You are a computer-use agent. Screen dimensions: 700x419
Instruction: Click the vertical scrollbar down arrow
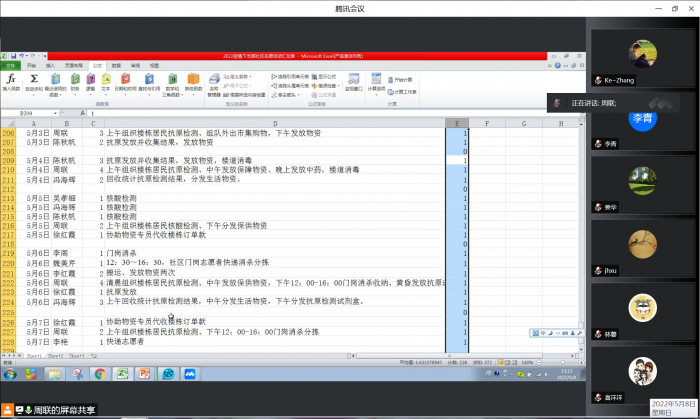[x=581, y=349]
